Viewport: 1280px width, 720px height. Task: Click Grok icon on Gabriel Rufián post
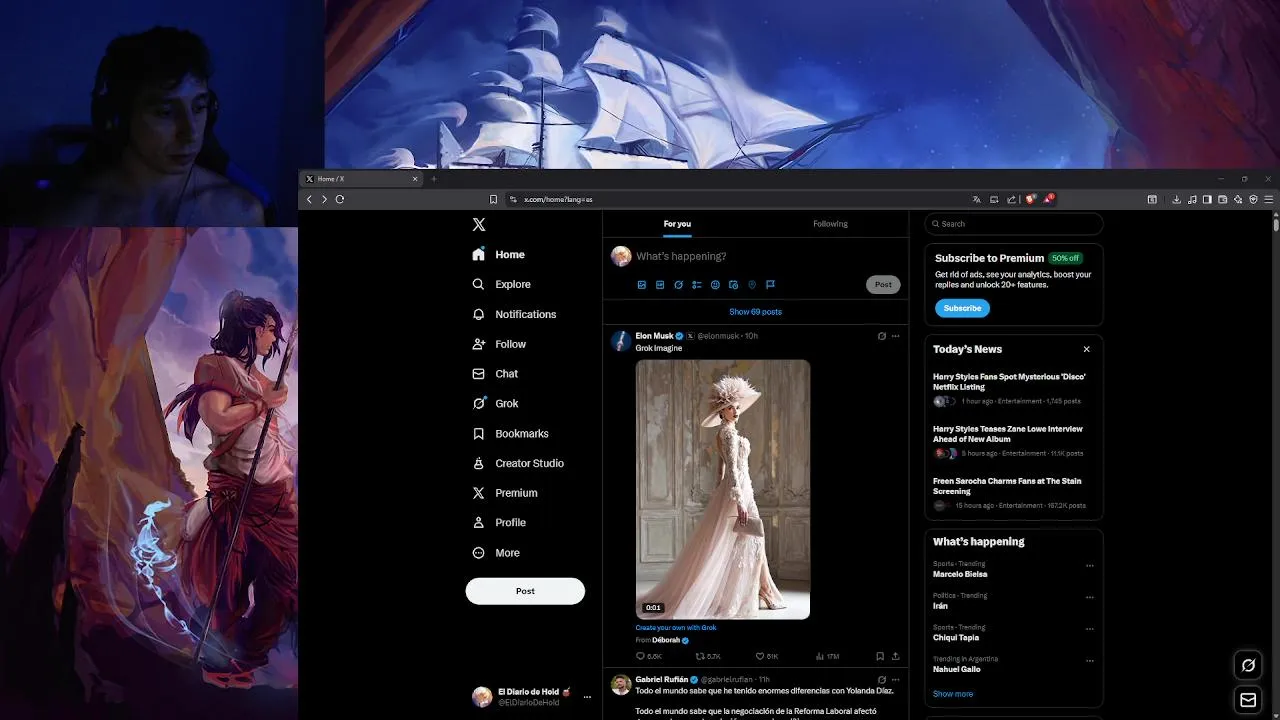[x=881, y=680]
